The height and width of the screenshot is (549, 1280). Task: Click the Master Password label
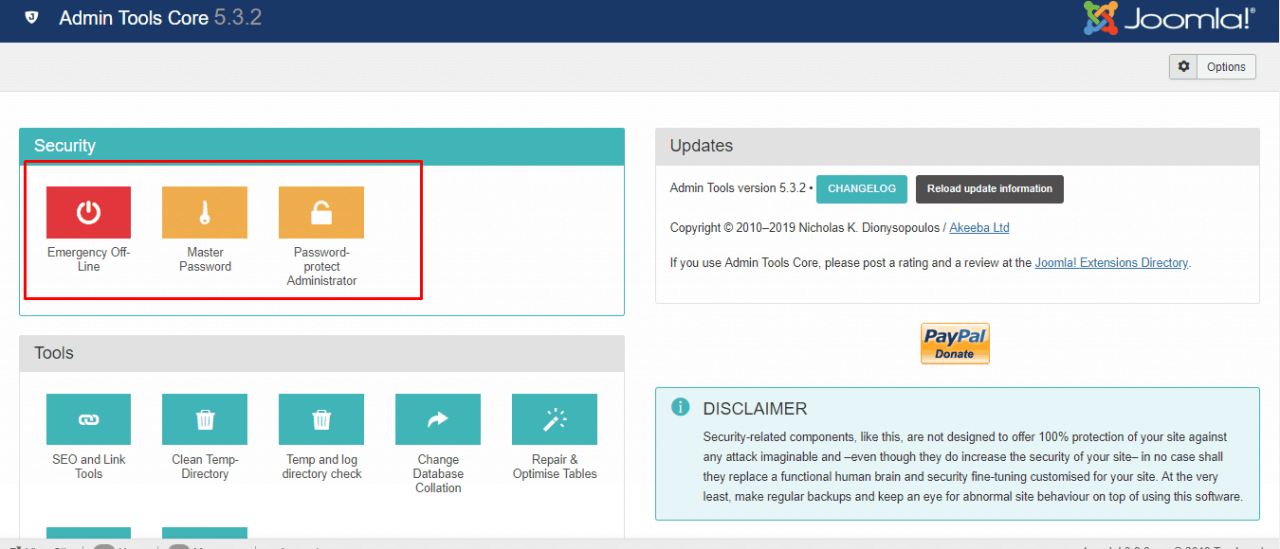point(205,260)
